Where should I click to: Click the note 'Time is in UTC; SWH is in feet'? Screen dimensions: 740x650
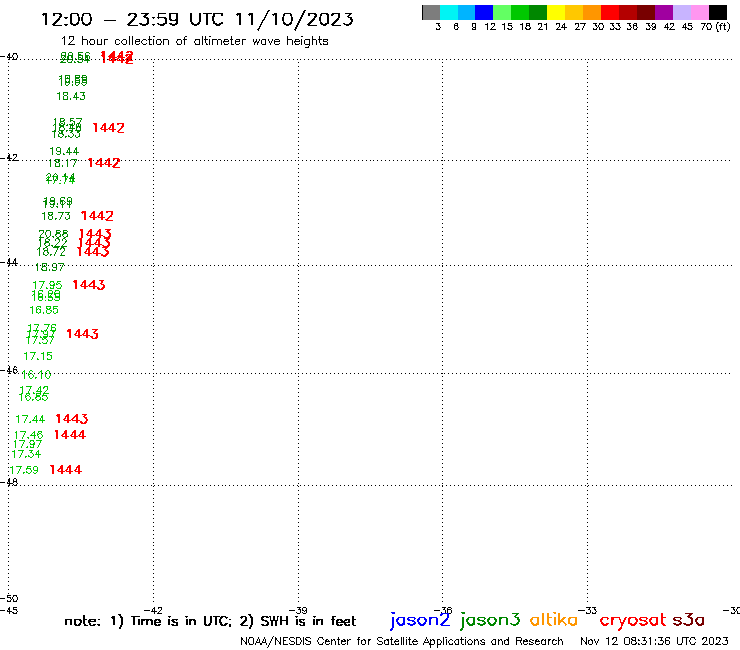click(210, 621)
